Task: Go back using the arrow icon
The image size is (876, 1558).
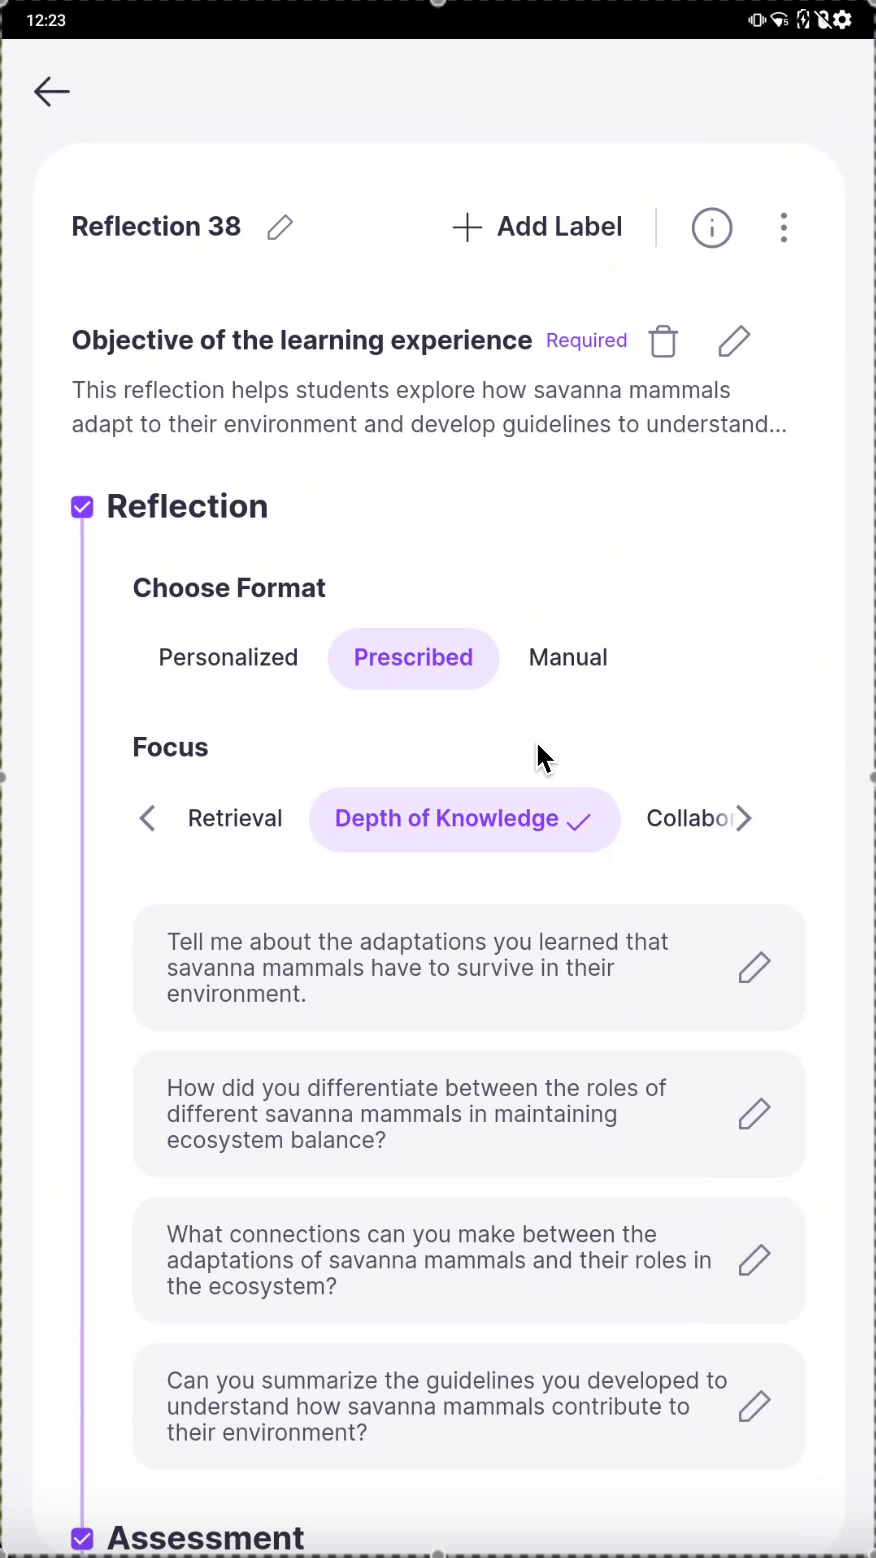Action: (52, 92)
